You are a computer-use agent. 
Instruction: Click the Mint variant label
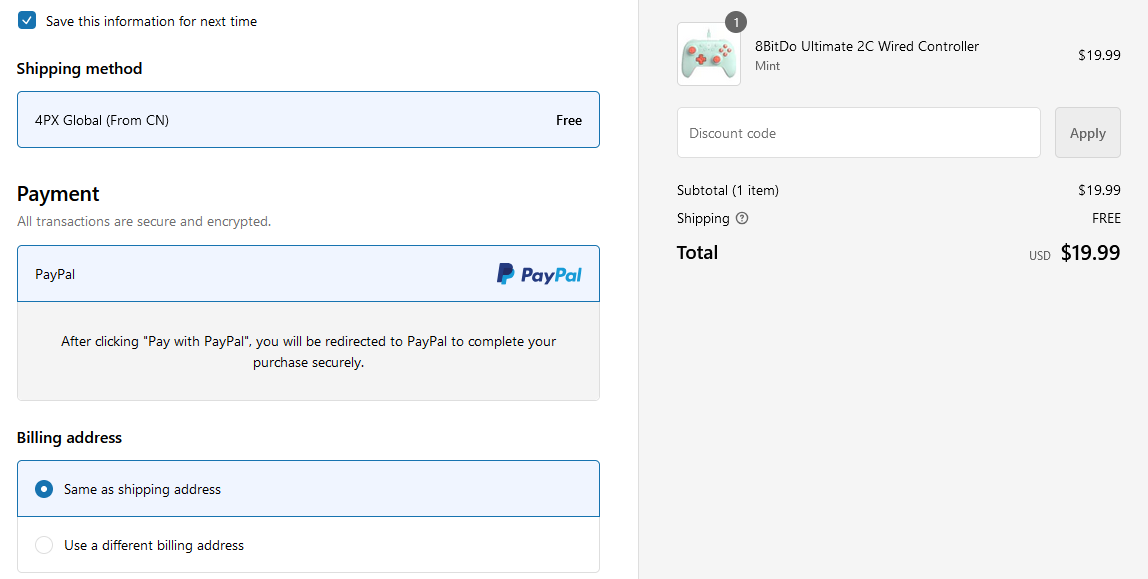(767, 66)
